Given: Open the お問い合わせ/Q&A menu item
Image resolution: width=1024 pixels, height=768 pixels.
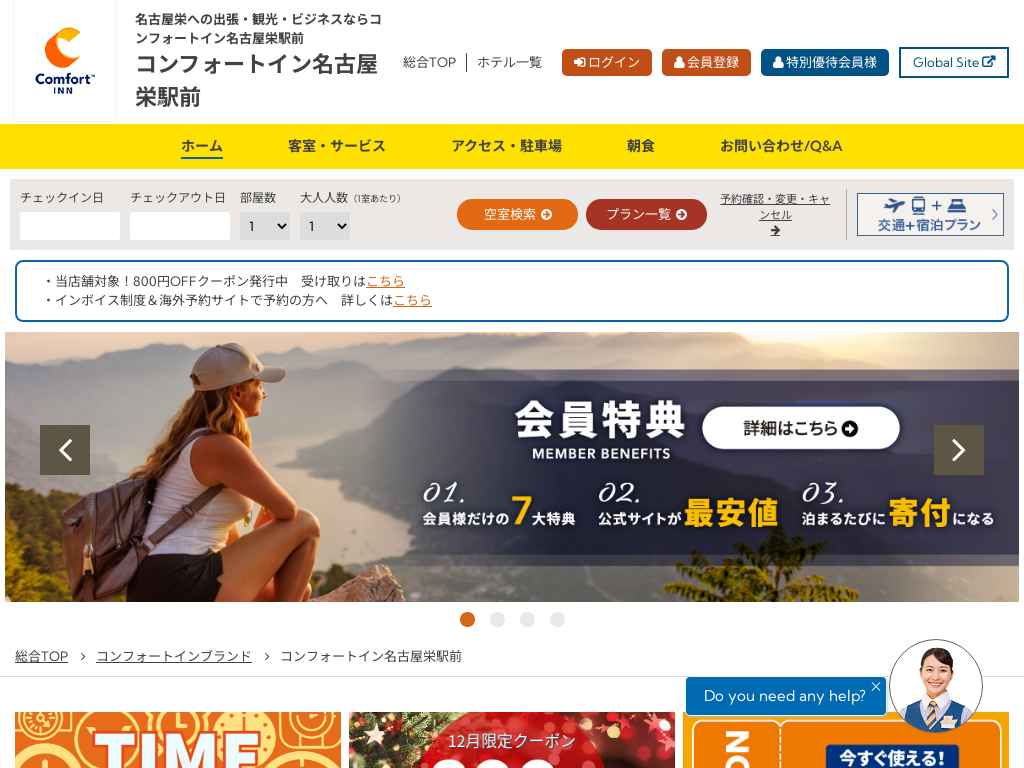Looking at the screenshot, I should pyautogui.click(x=781, y=146).
